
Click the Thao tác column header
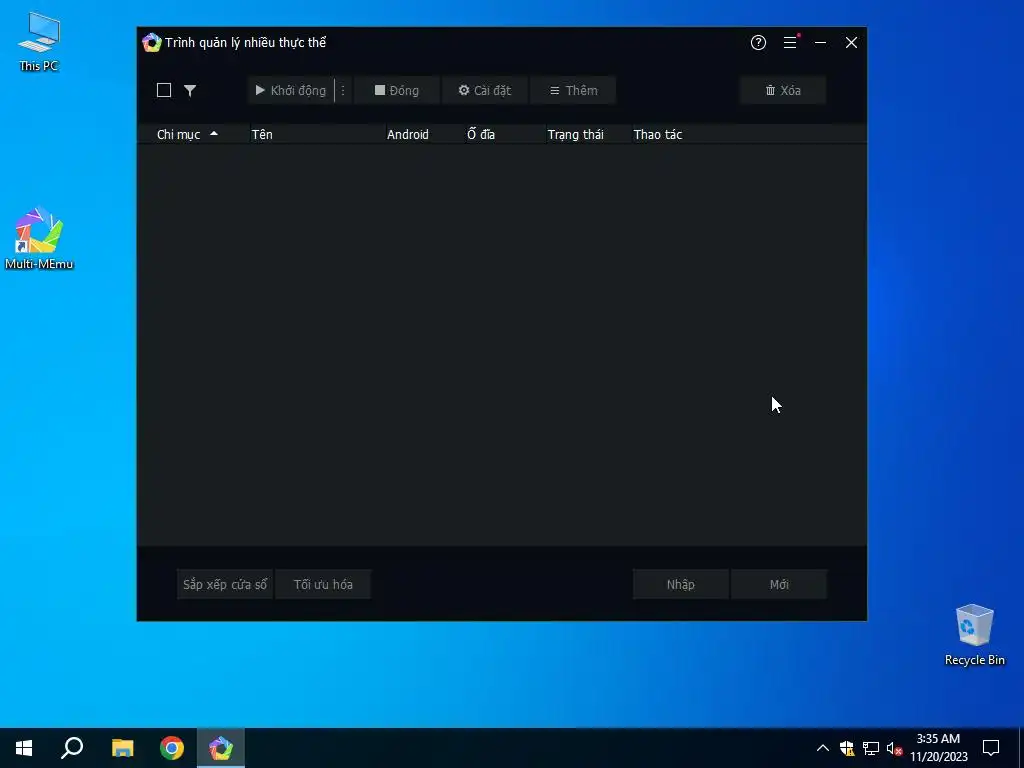[658, 135]
